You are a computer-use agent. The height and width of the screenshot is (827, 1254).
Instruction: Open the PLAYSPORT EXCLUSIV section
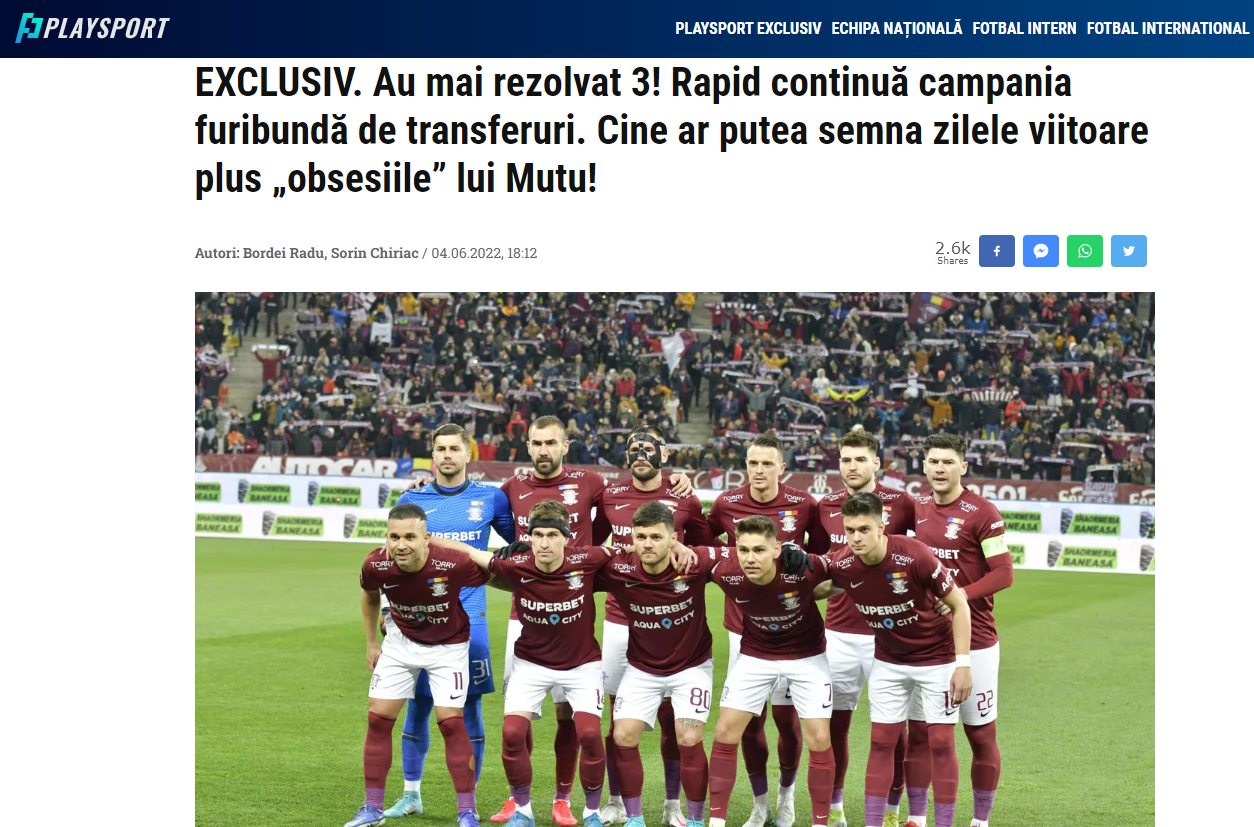[748, 28]
